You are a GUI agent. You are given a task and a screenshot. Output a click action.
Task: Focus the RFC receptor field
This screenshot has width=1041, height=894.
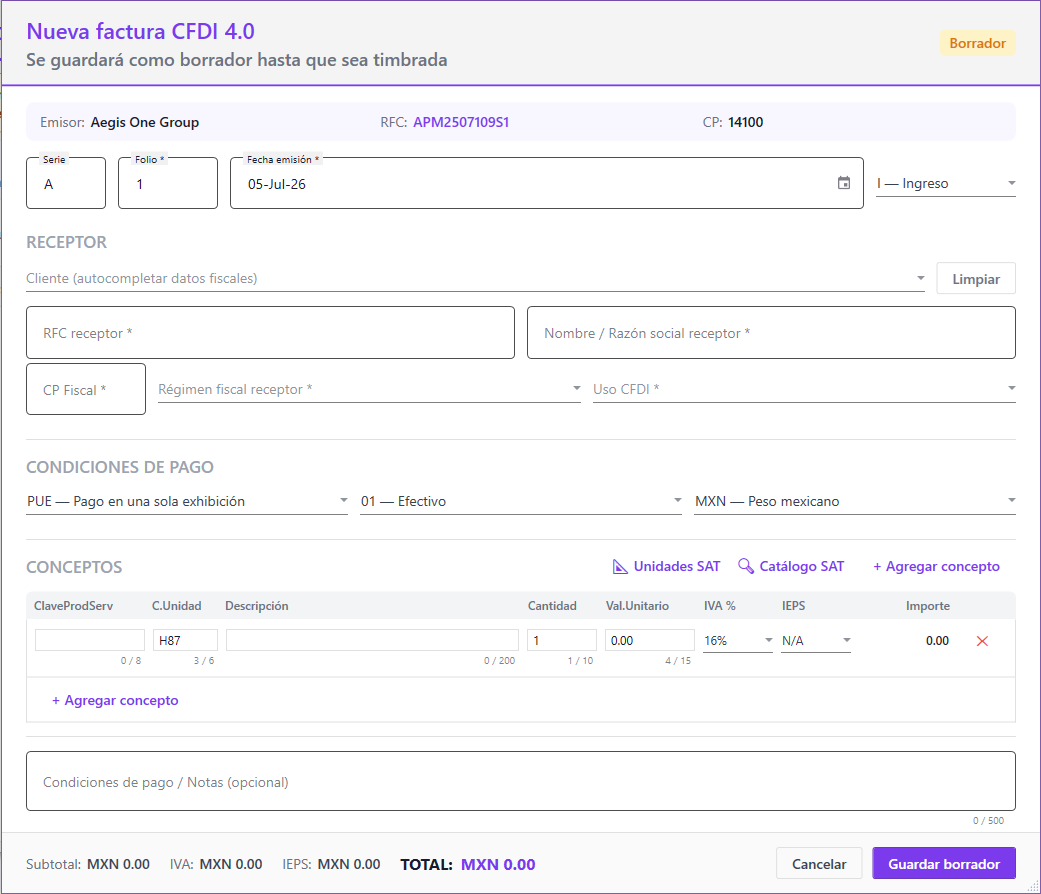[x=270, y=333]
